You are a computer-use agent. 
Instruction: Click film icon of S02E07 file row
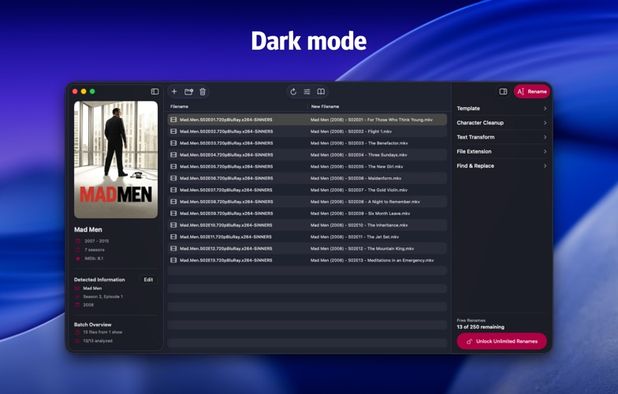173,190
